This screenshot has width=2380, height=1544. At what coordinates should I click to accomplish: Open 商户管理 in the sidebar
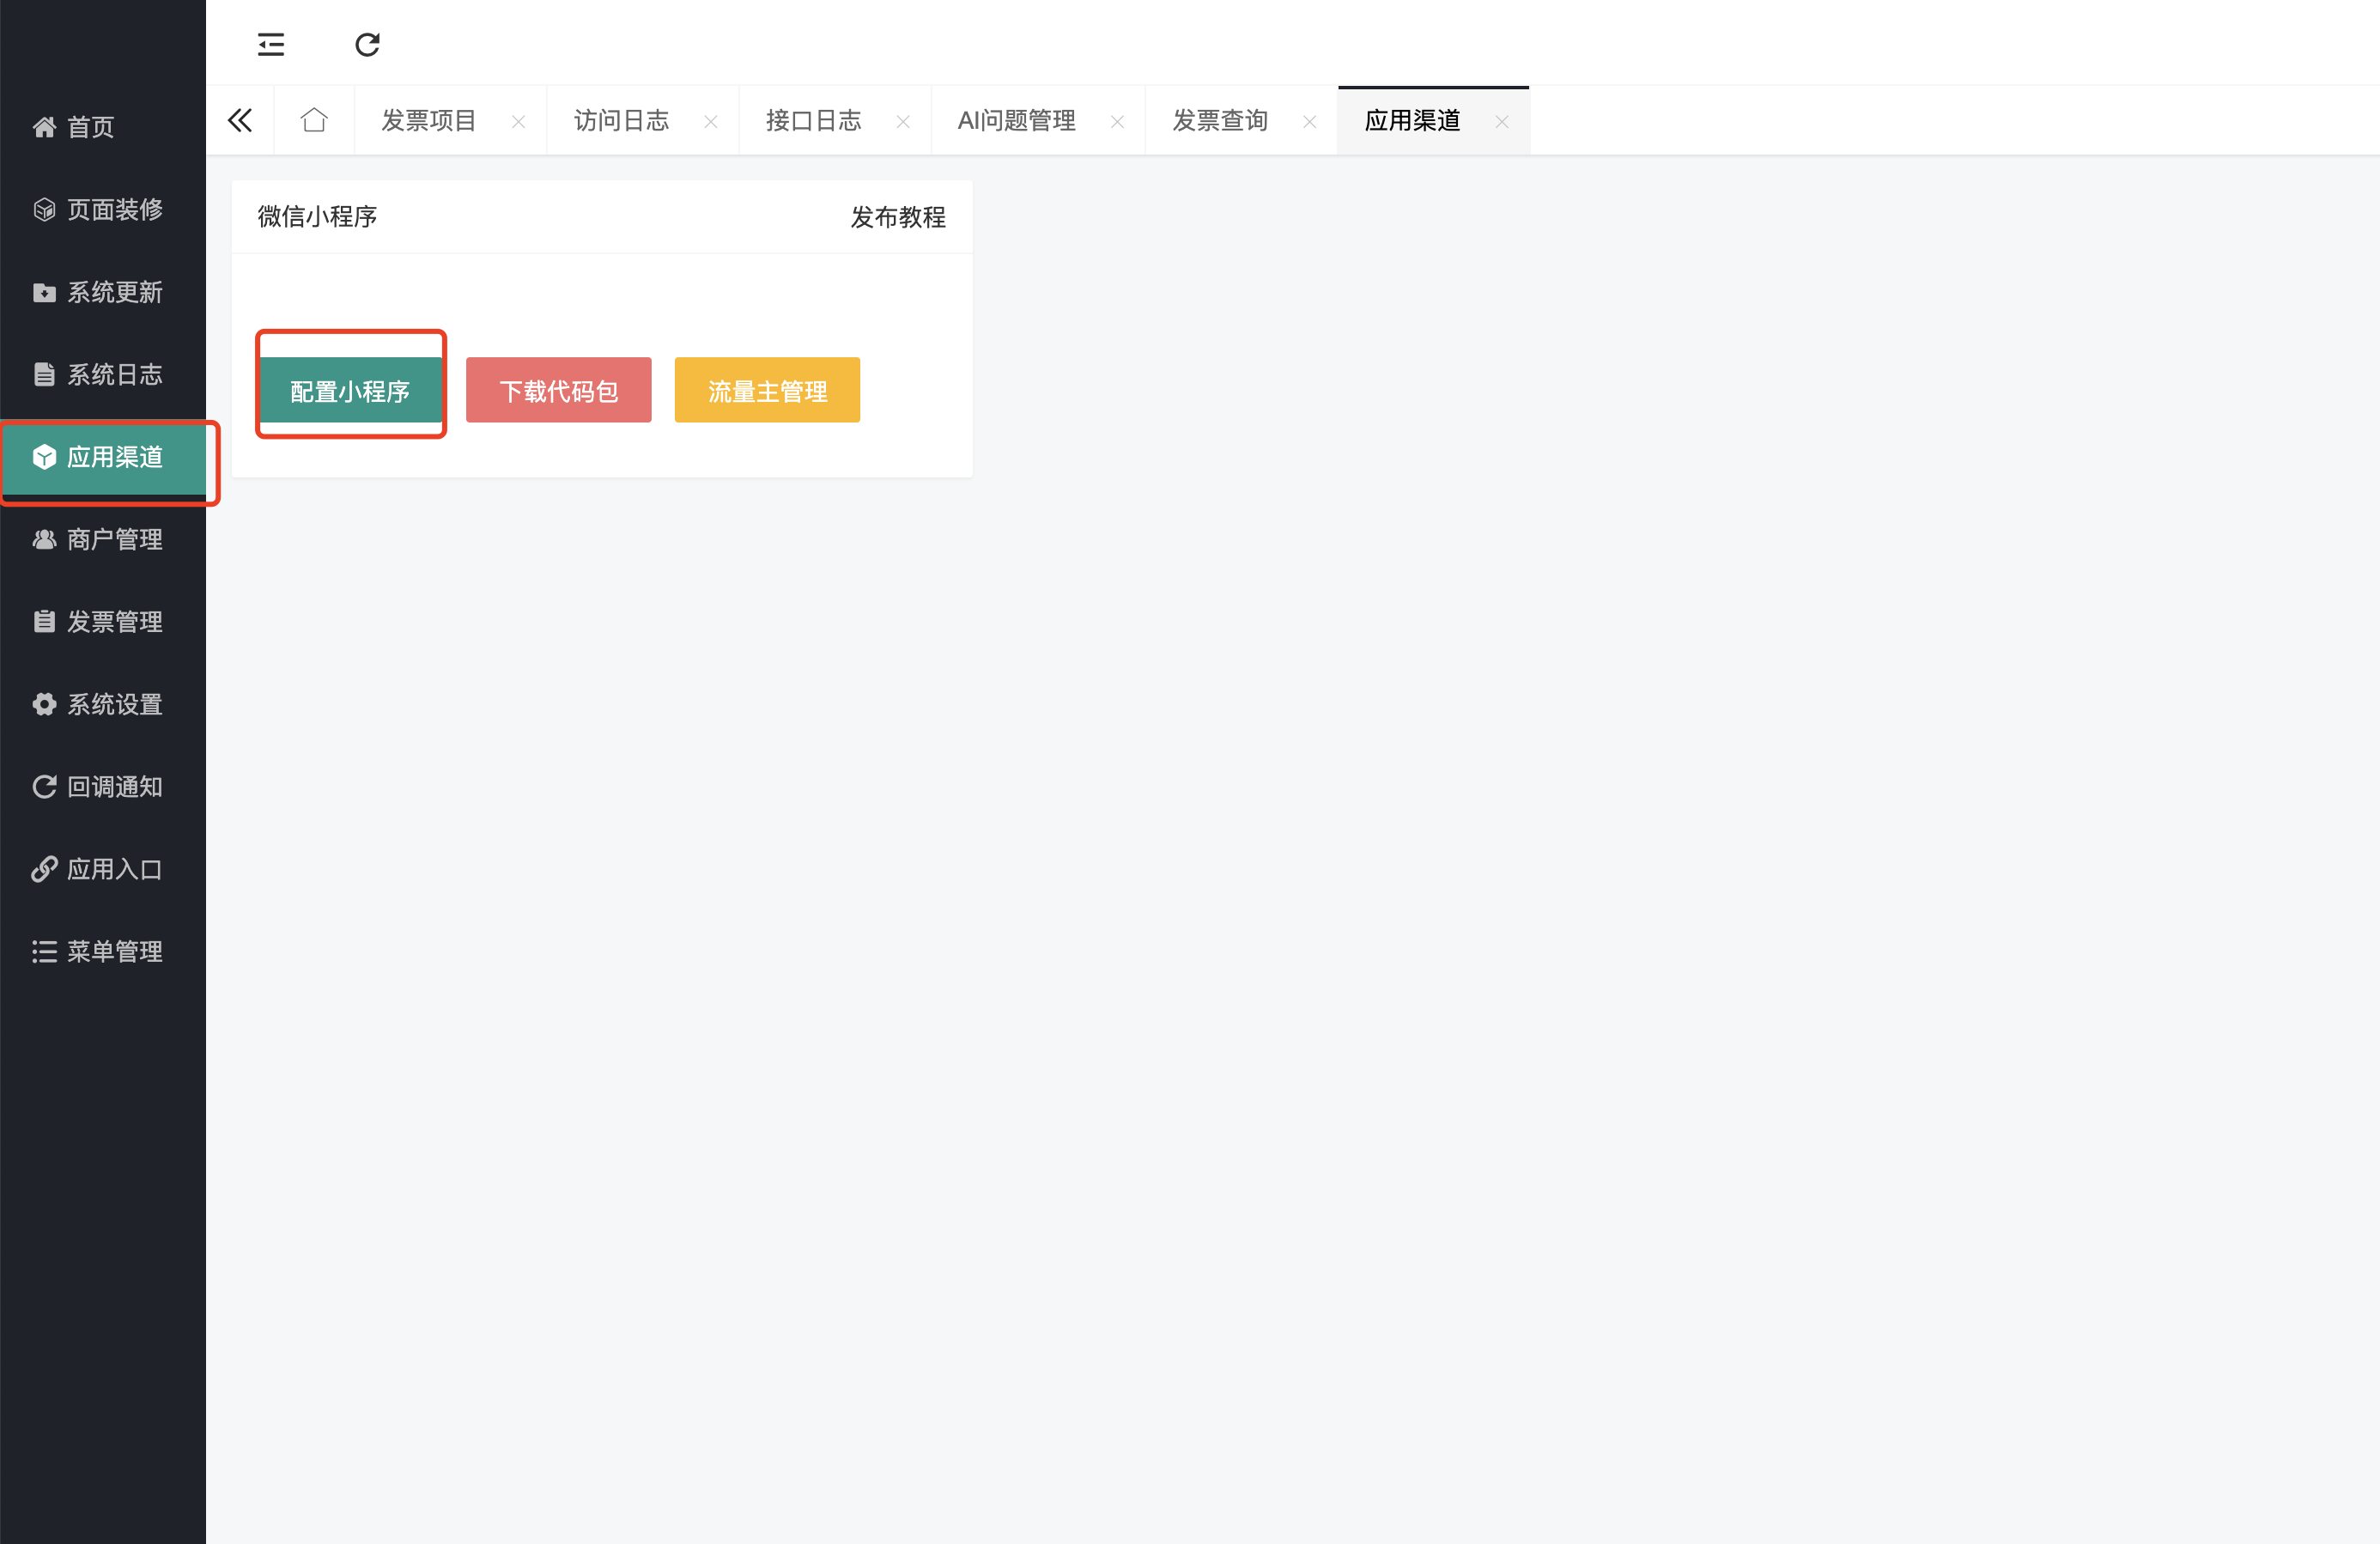[x=113, y=540]
